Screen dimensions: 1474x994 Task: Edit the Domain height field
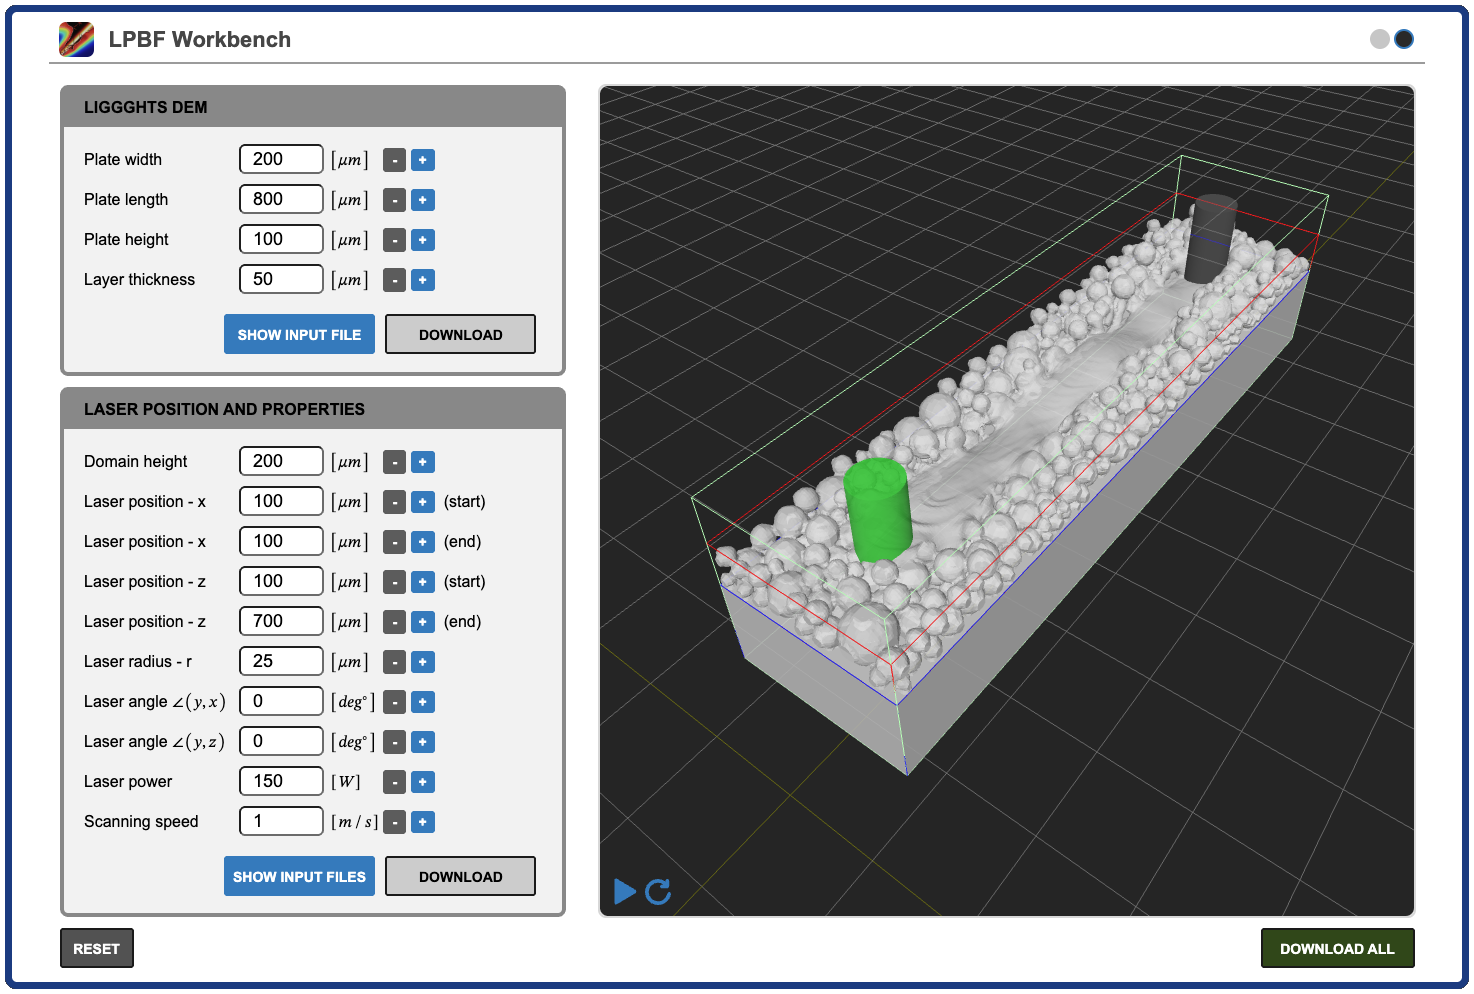[281, 461]
